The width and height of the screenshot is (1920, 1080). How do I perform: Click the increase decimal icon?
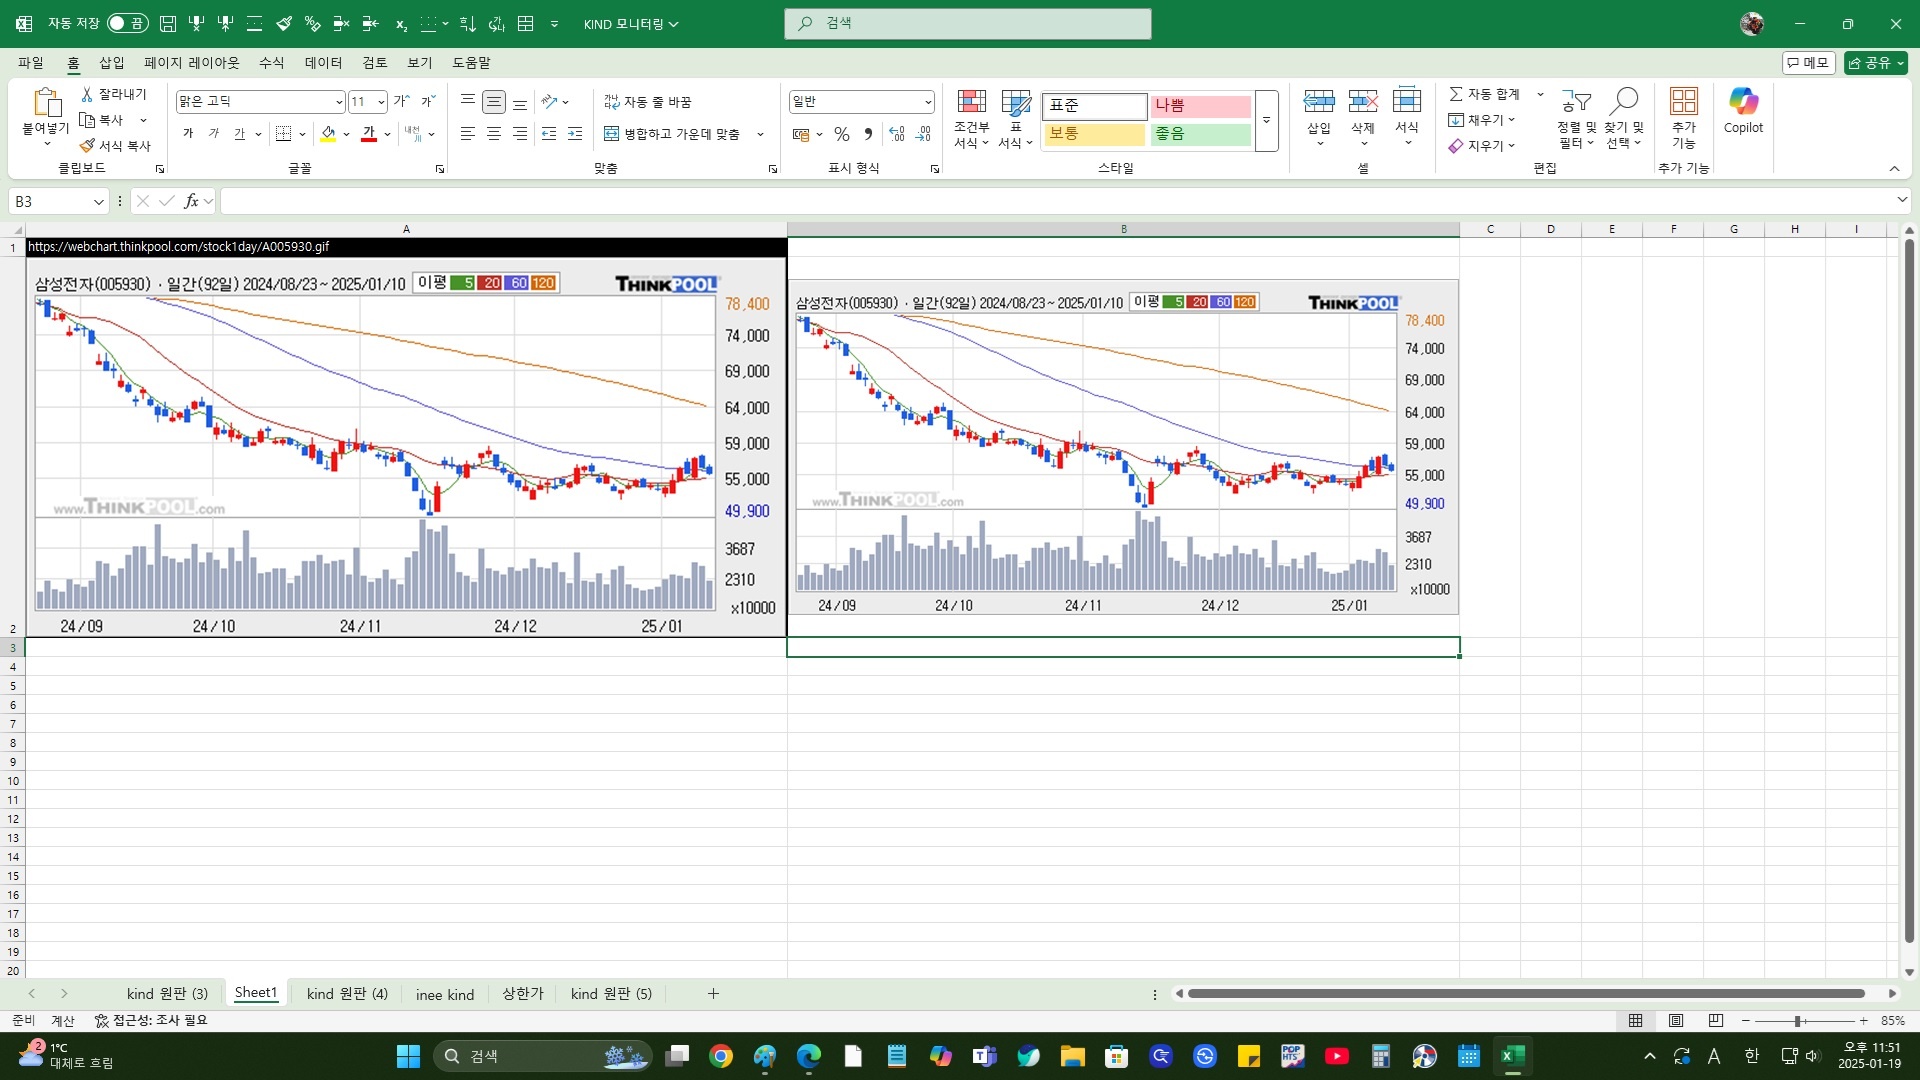897,134
